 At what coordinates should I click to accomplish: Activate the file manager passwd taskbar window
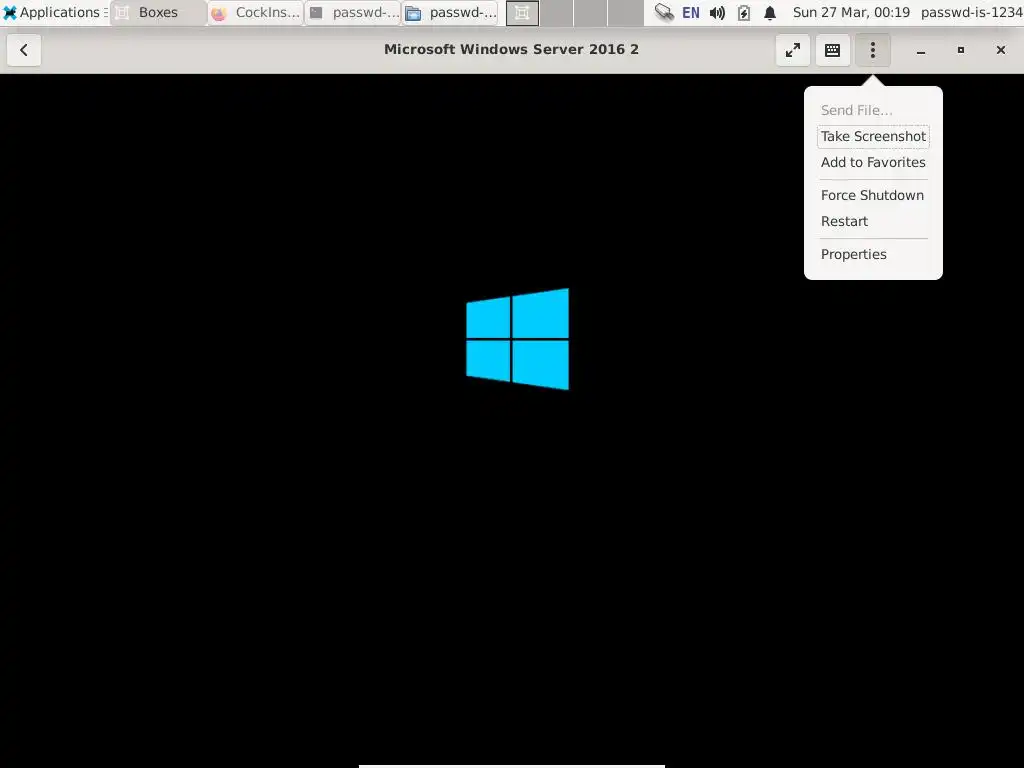(x=451, y=12)
